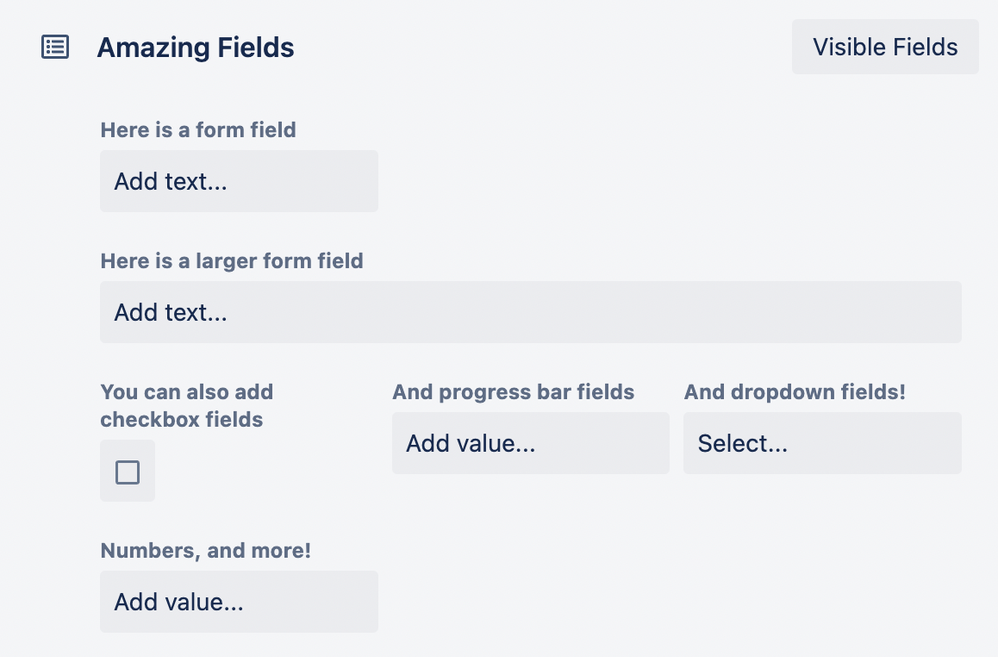Click the "Here is a larger form field" label

tap(232, 261)
